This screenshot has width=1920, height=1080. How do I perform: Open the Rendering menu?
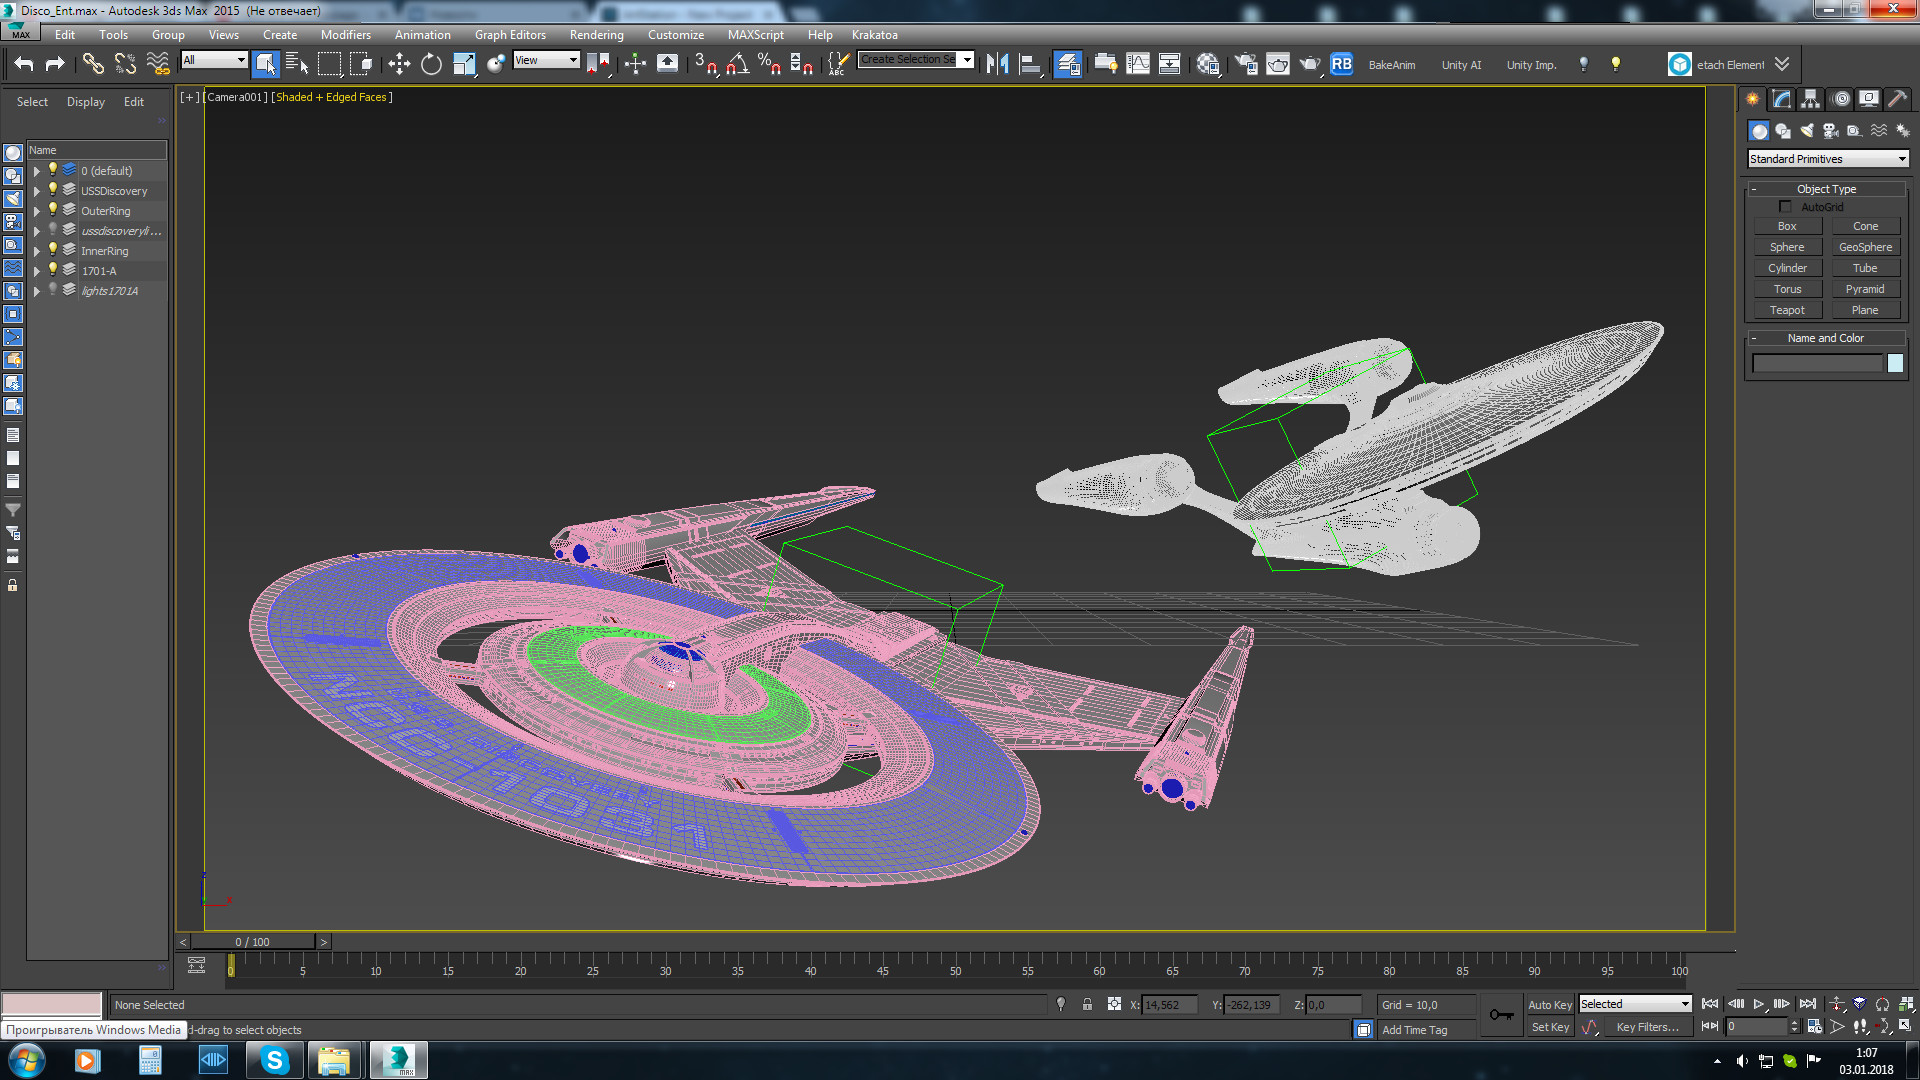(x=597, y=35)
